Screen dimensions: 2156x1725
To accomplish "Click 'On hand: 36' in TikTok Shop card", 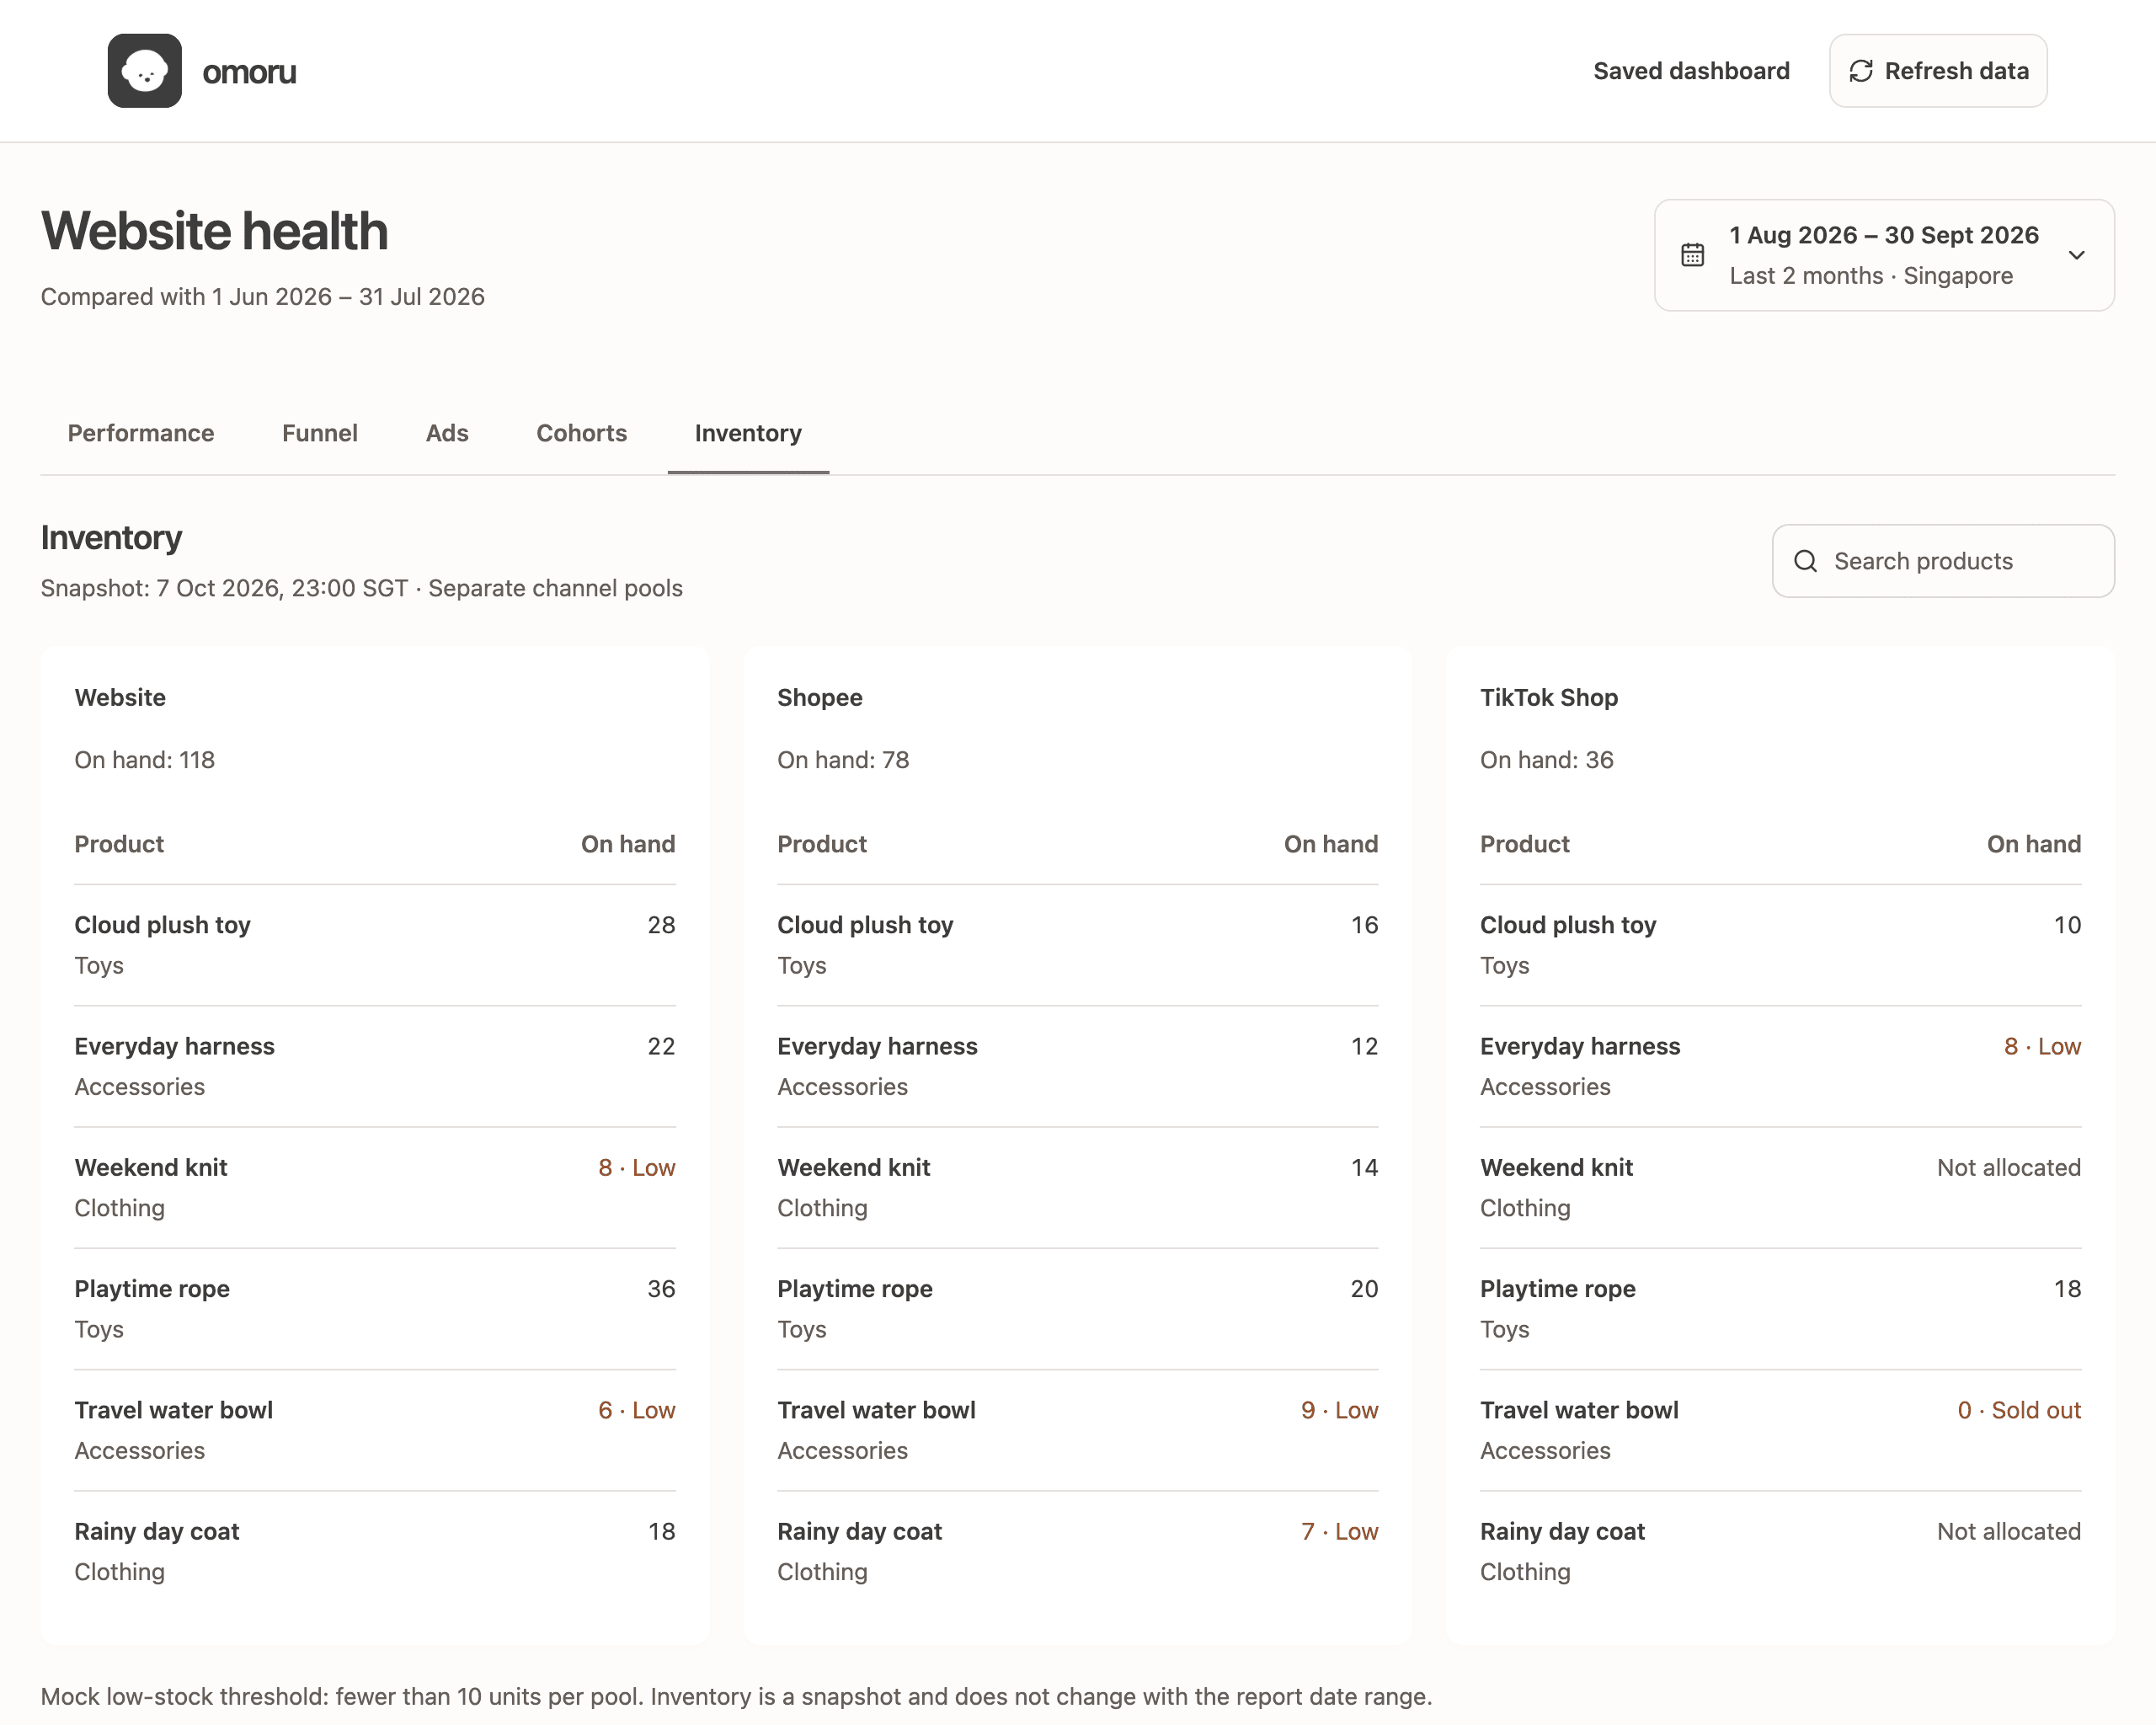I will point(1547,760).
